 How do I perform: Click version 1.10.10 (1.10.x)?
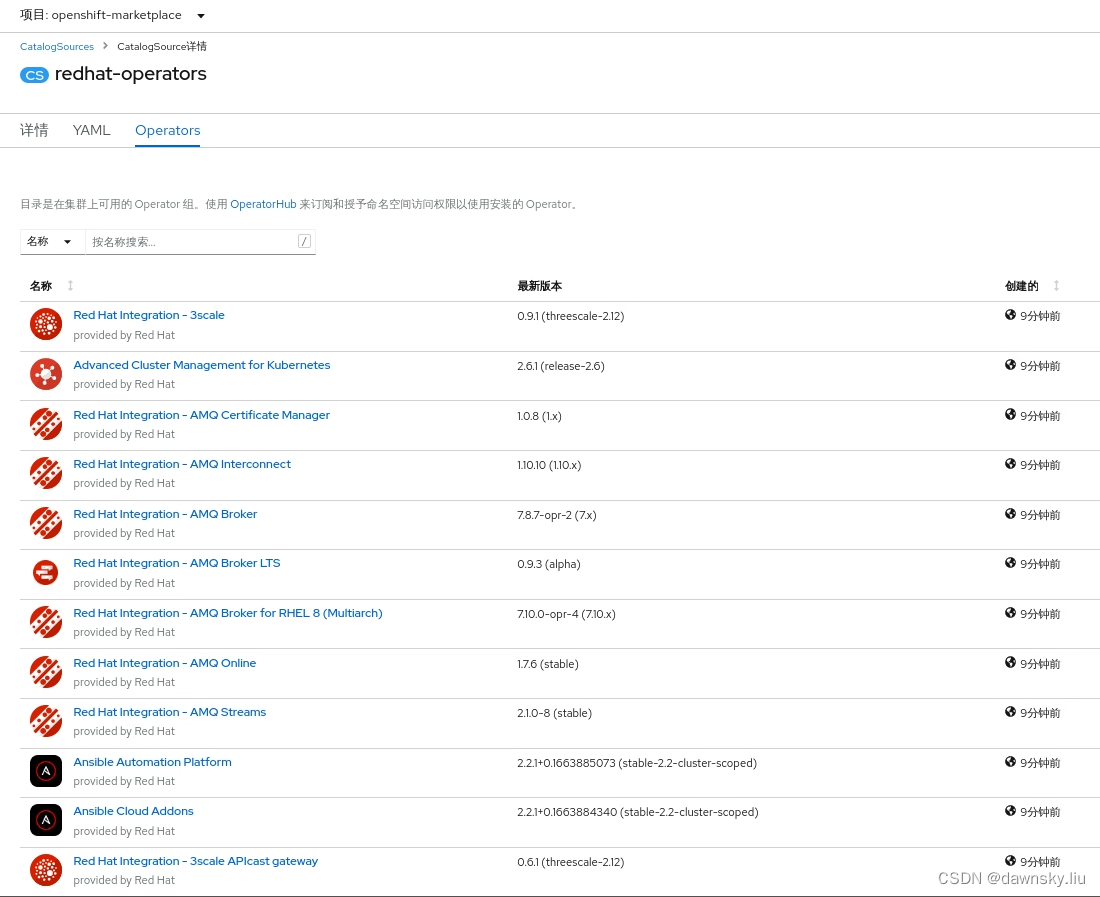pos(549,465)
